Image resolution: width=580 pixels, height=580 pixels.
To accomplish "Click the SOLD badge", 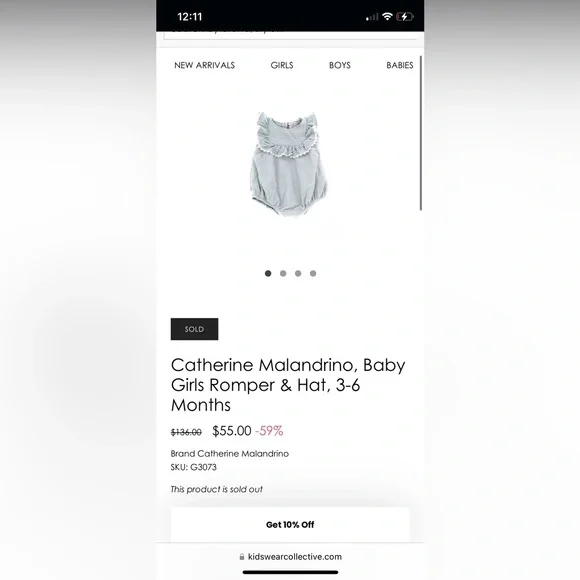I will click(194, 329).
